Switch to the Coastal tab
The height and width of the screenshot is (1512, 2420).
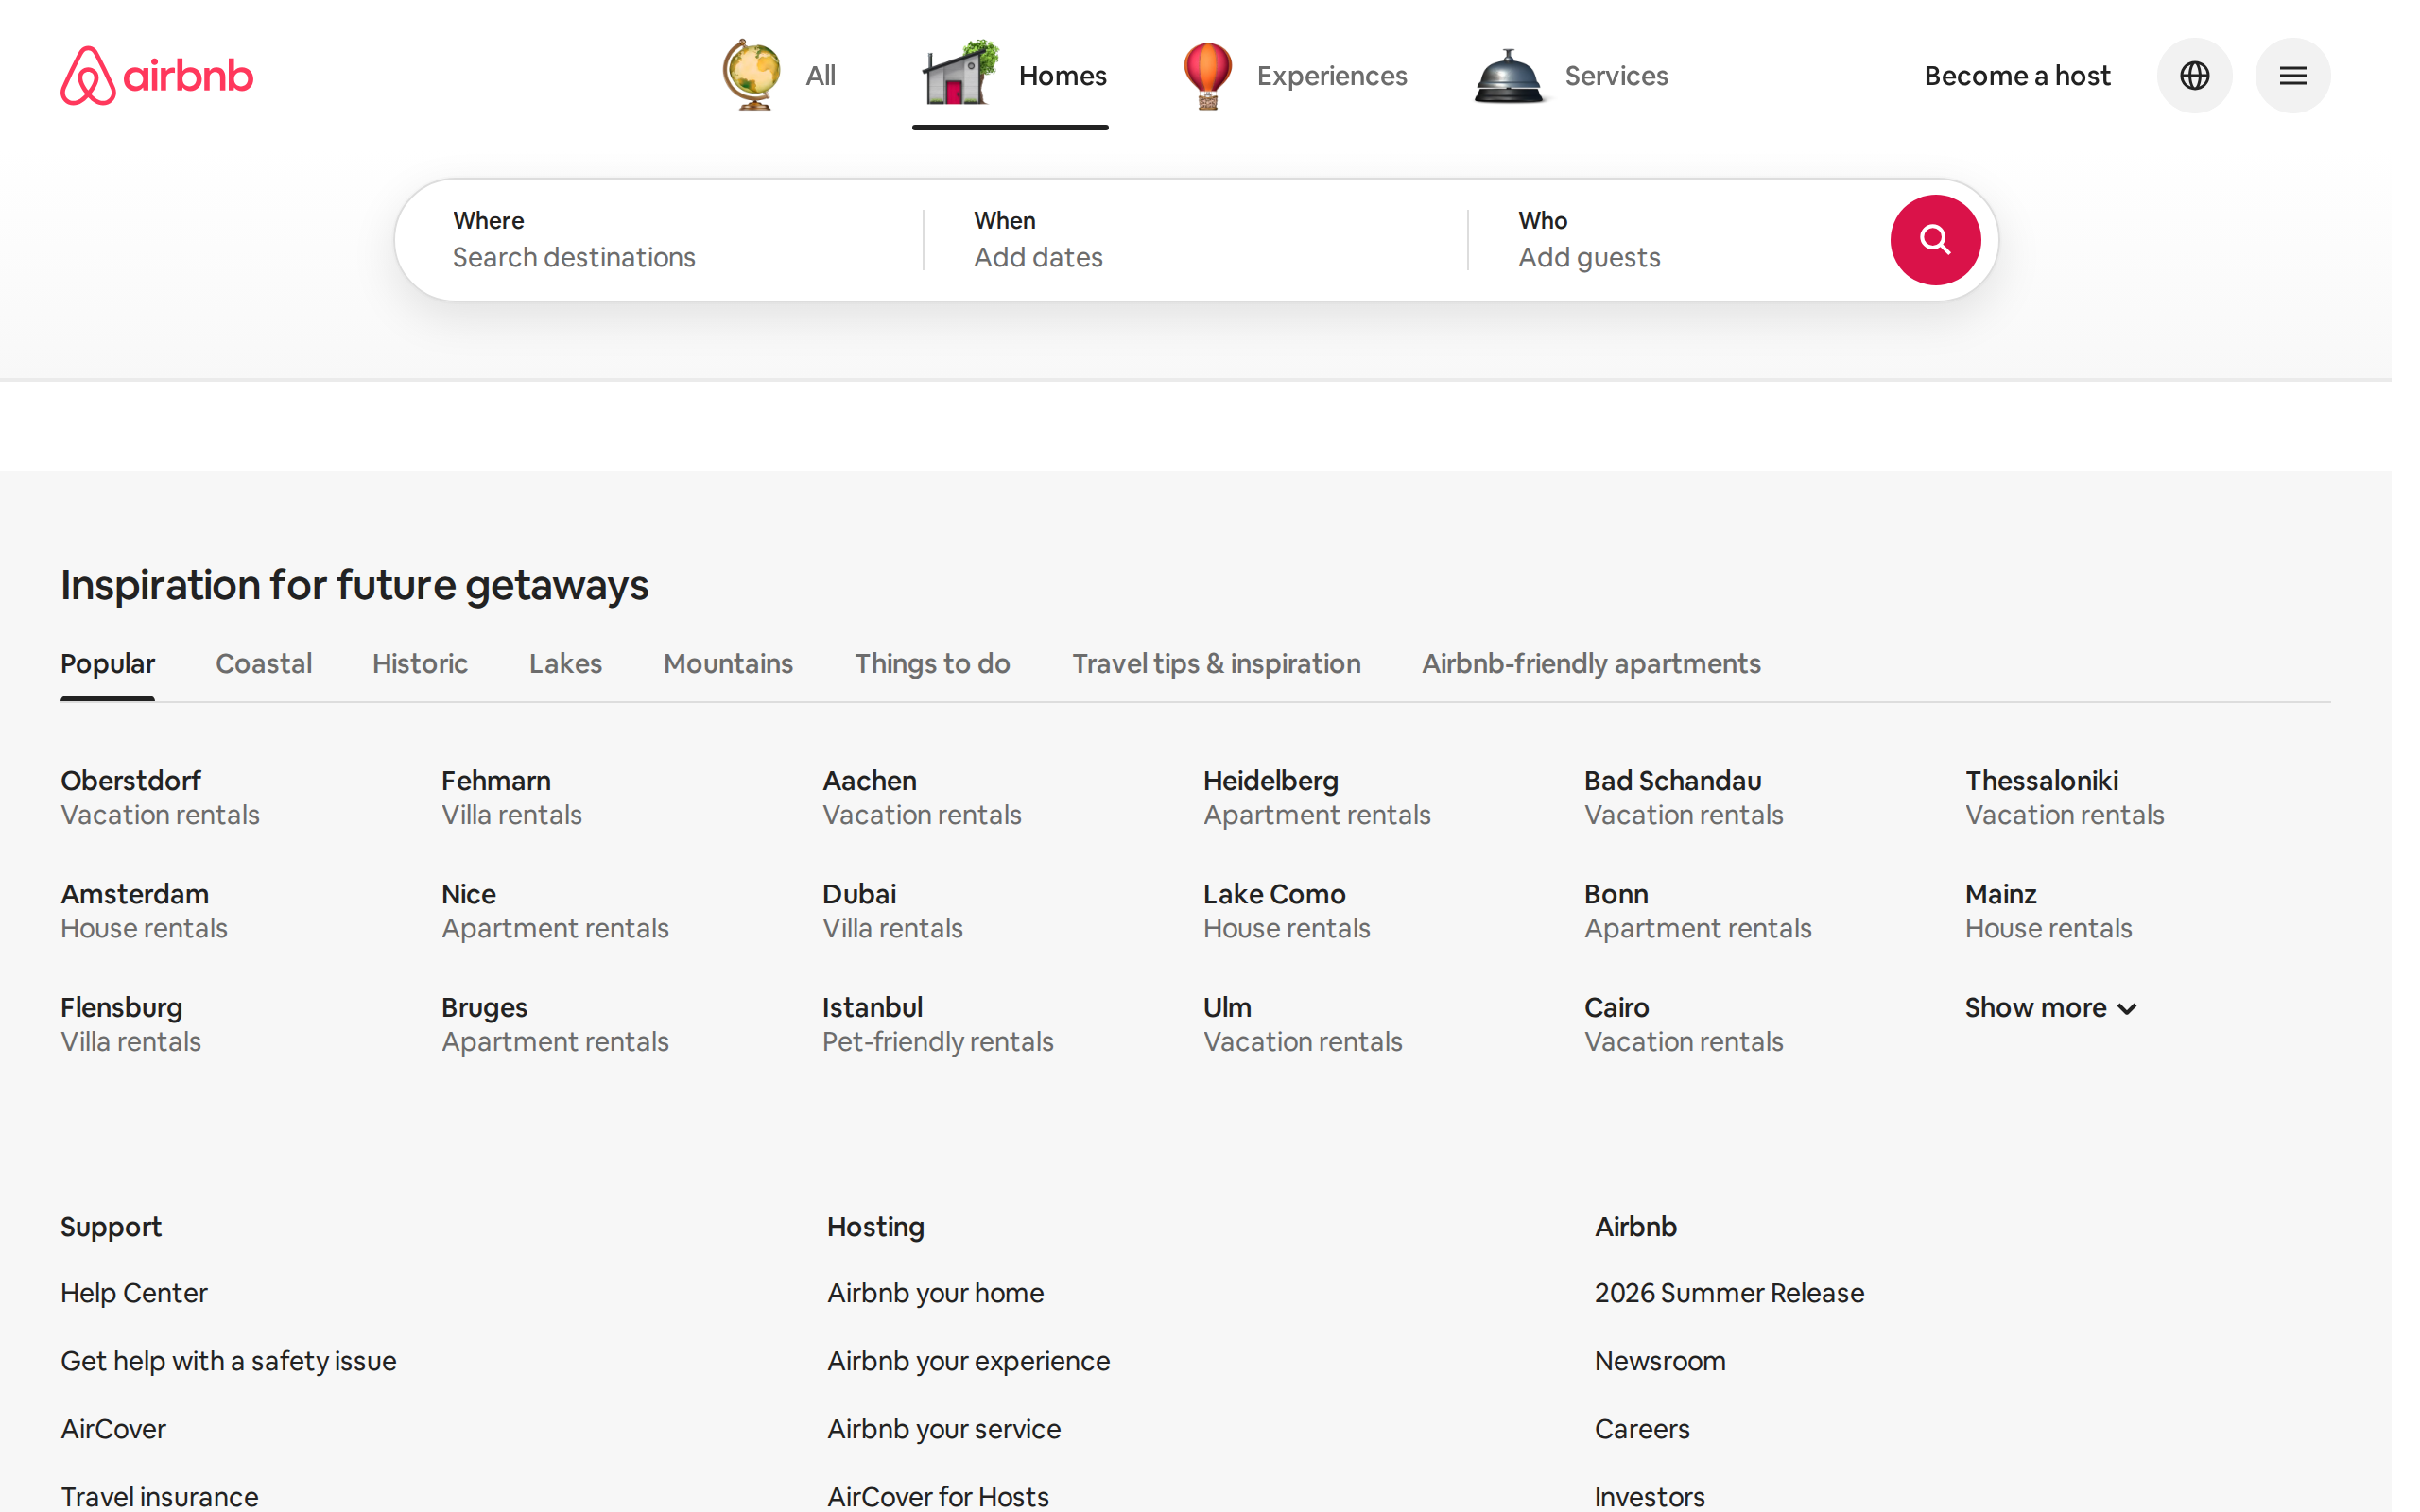point(264,664)
